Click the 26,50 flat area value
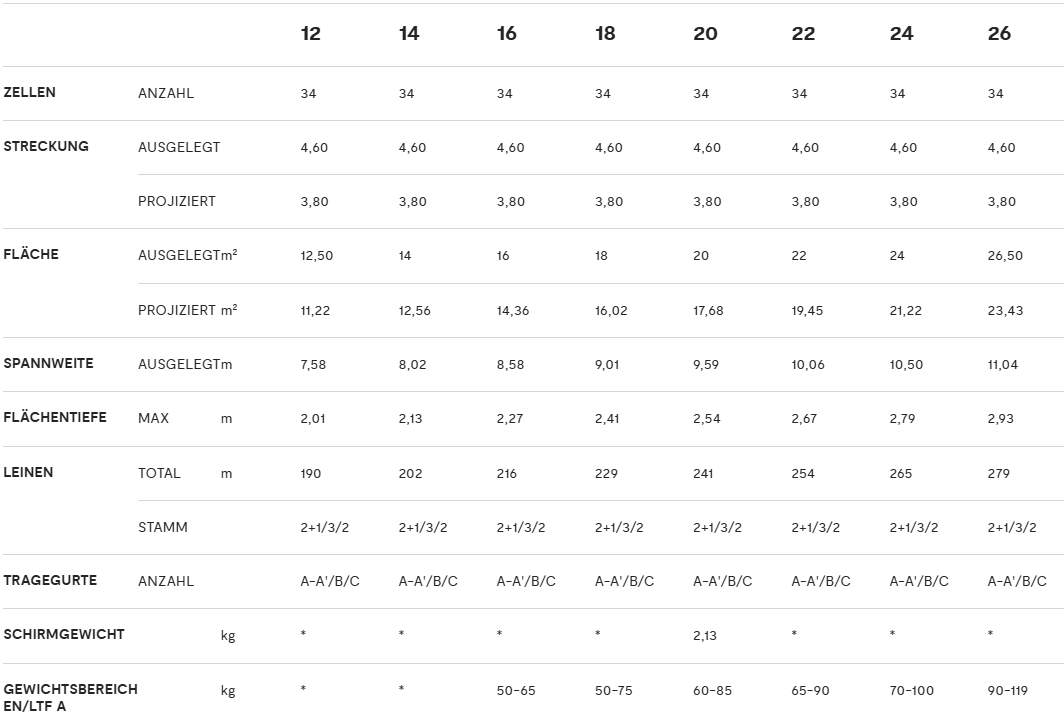Image resolution: width=1064 pixels, height=719 pixels. (x=1005, y=256)
